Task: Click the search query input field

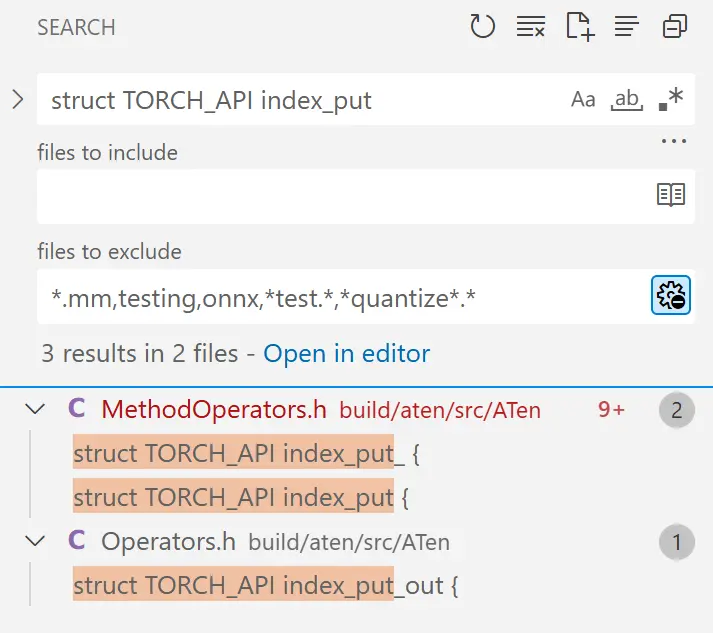Action: point(300,99)
